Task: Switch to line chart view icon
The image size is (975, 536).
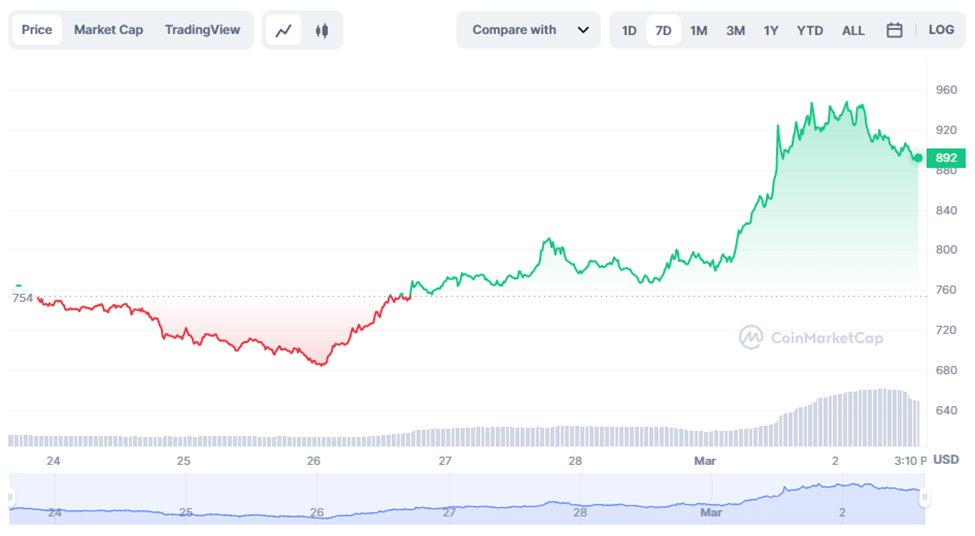Action: [283, 30]
